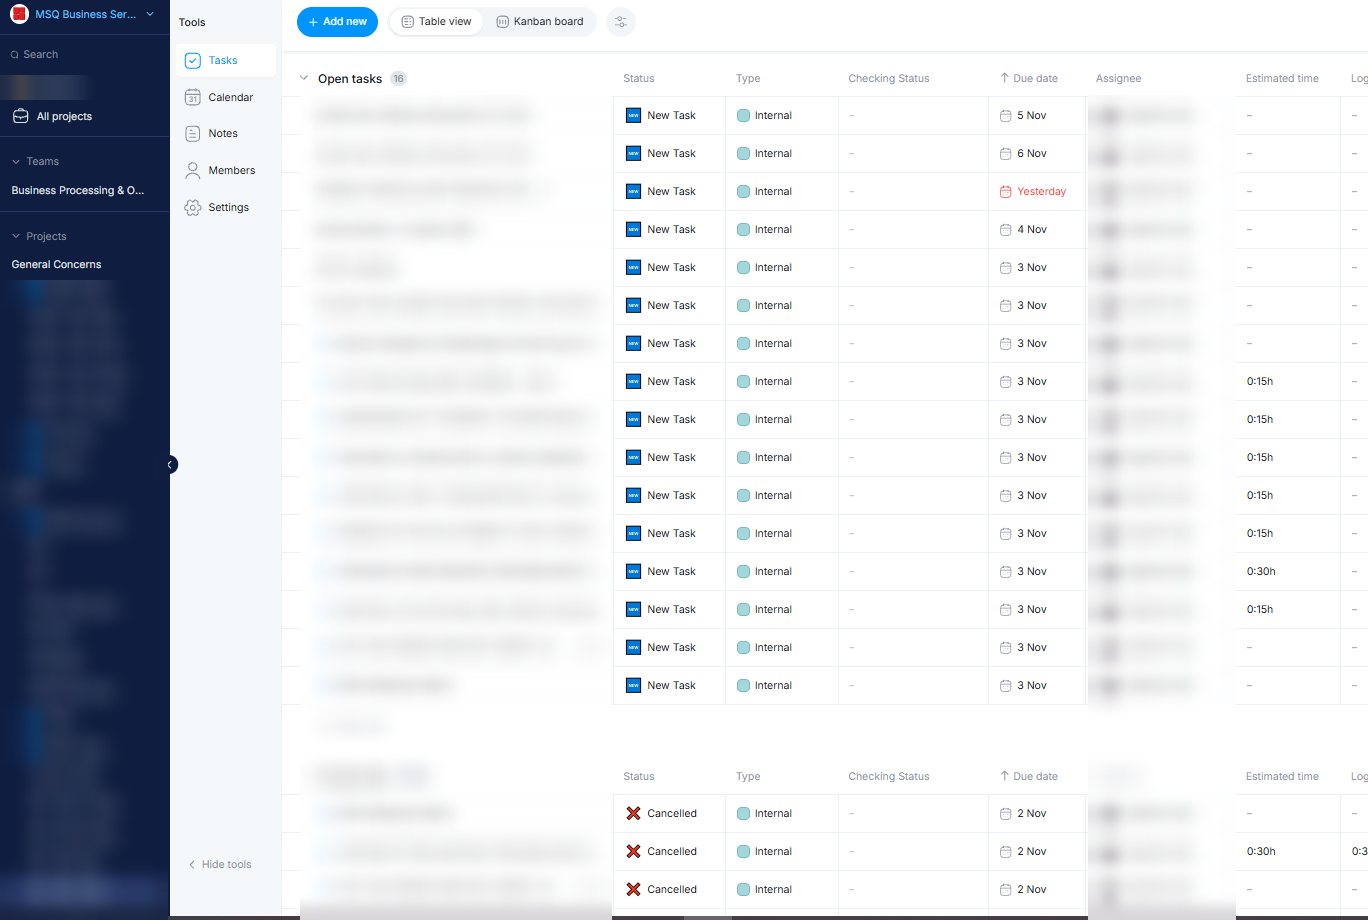Click Internal type swatch on 6 Nov row
Viewport: 1368px width, 920px height.
(743, 153)
